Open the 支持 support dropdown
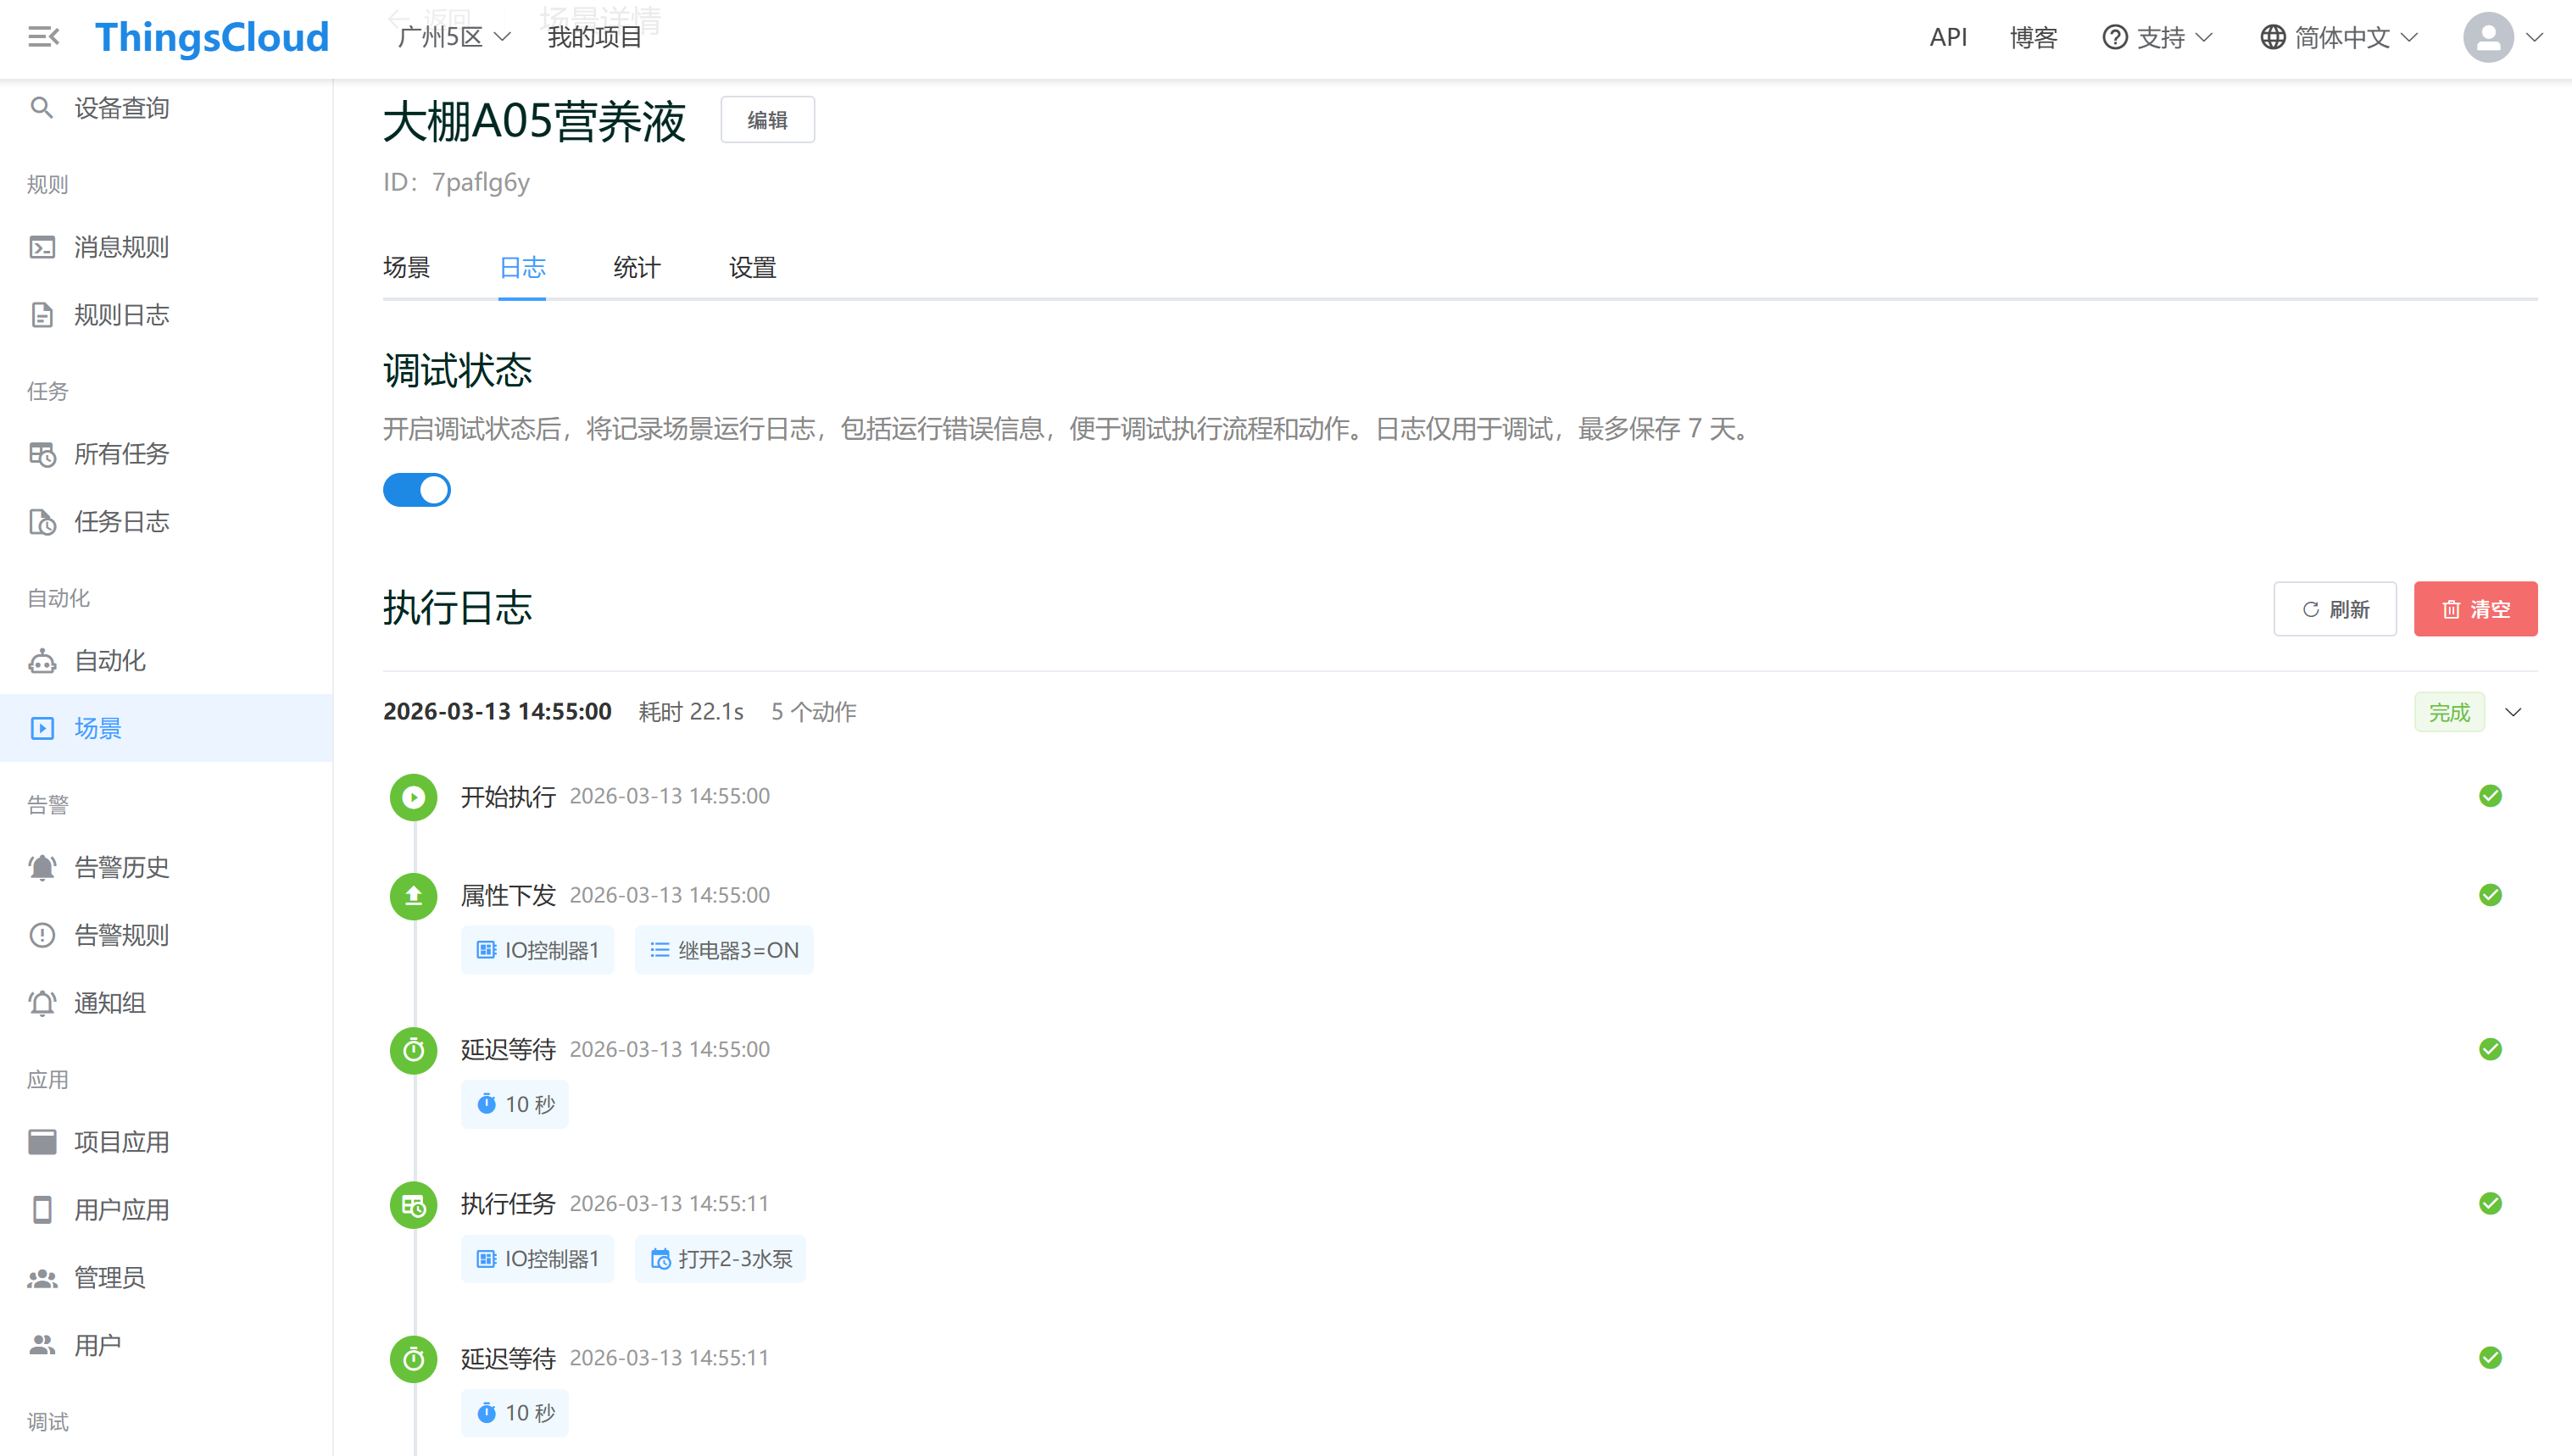Screen dimensions: 2572x1456 tap(2158, 37)
